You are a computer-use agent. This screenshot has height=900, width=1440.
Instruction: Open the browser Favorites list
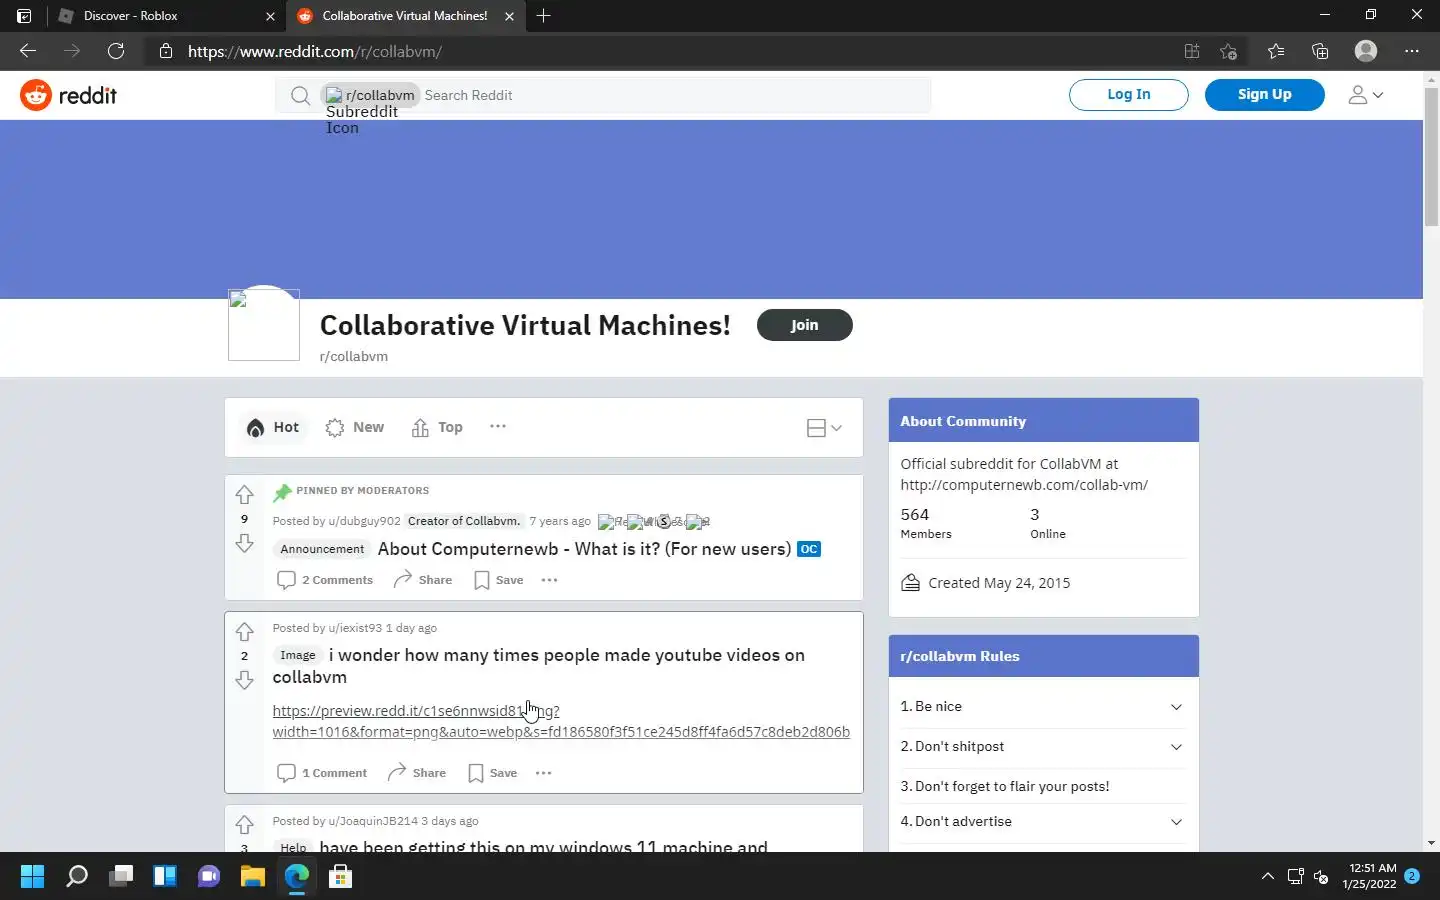point(1276,51)
